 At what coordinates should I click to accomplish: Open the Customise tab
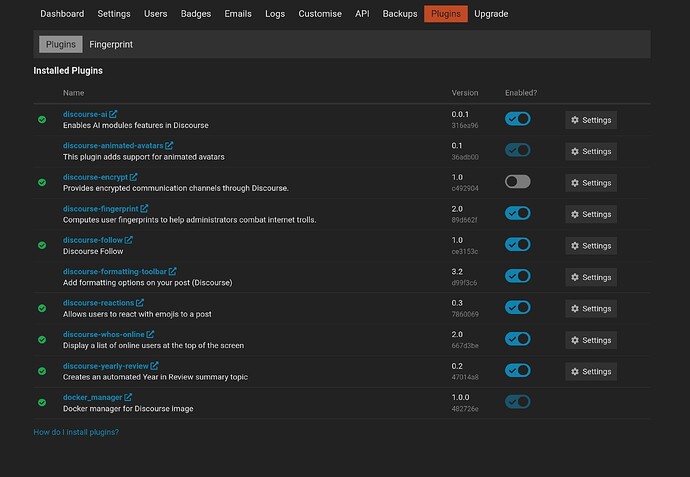pos(320,14)
